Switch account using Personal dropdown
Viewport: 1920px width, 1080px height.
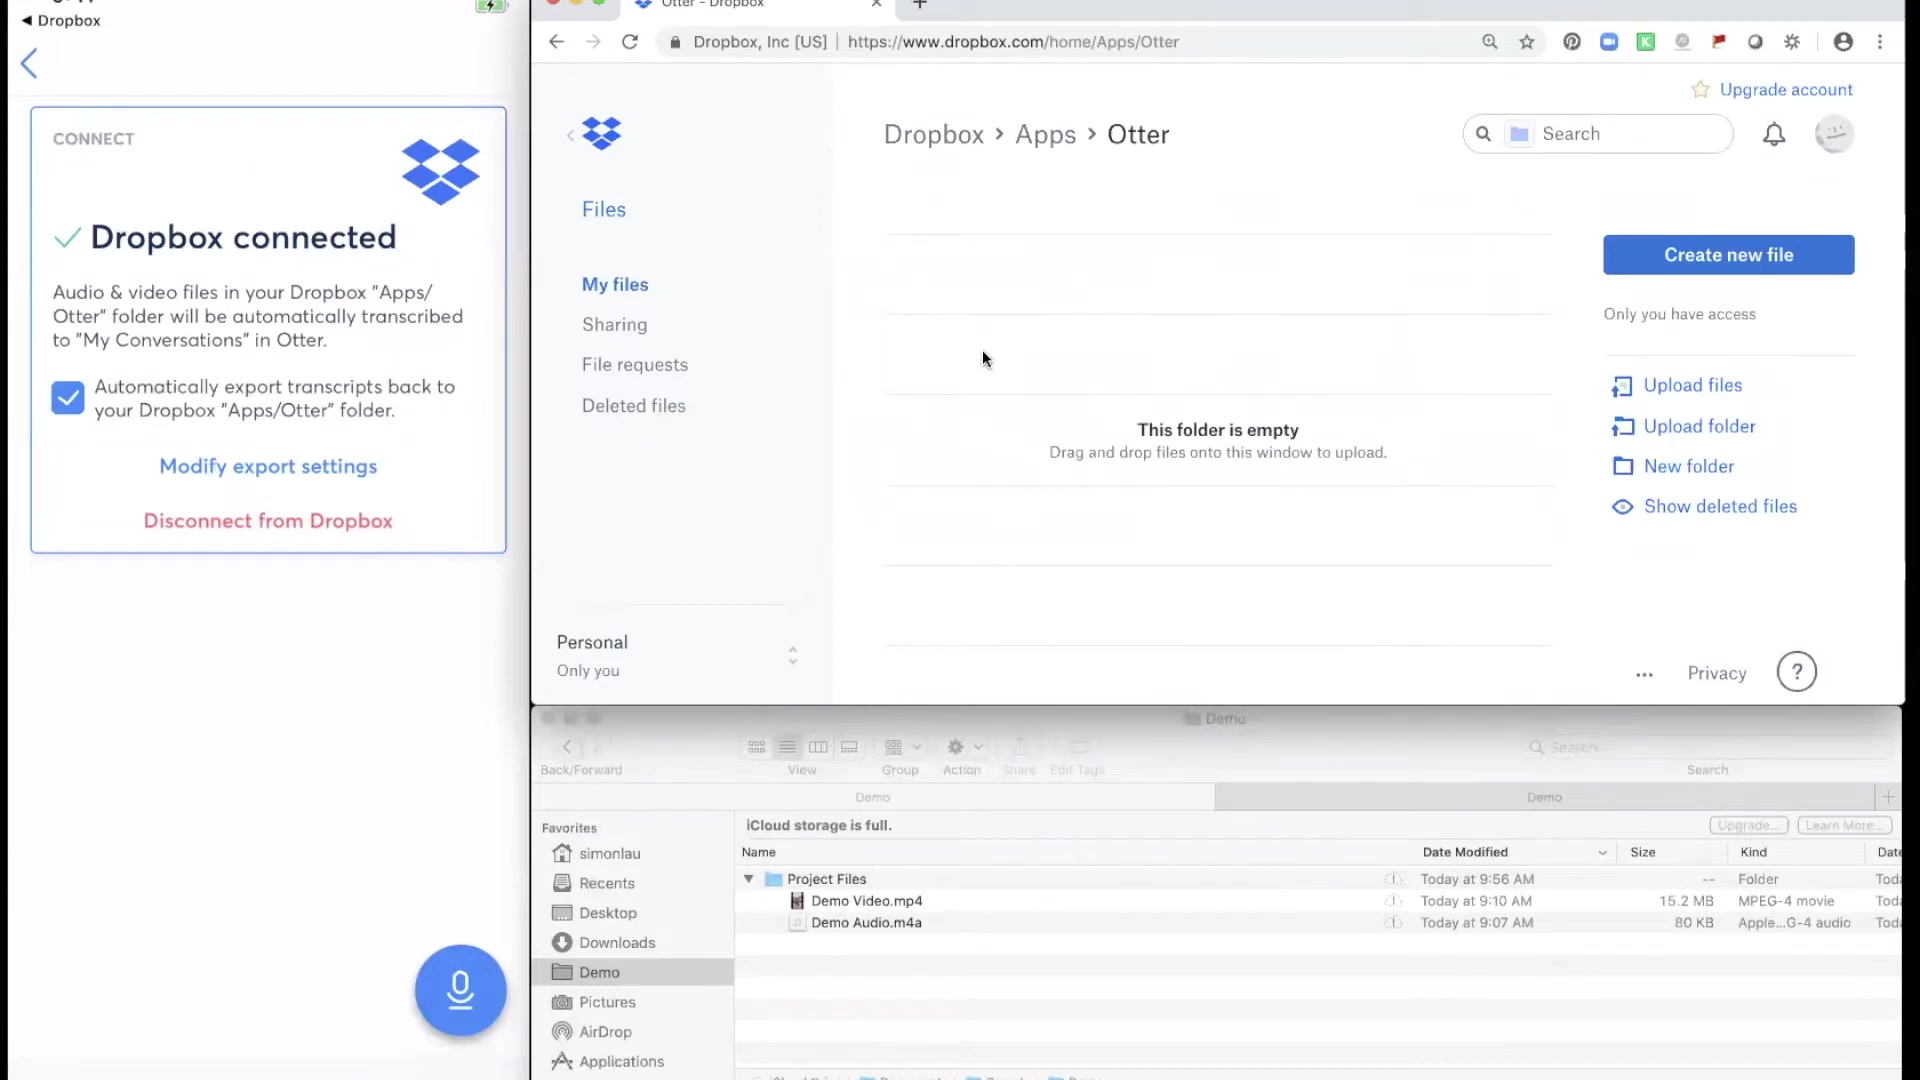click(677, 656)
